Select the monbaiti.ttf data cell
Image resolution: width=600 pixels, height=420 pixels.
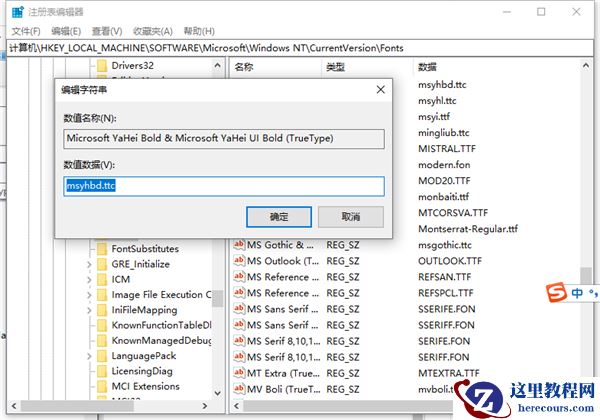click(x=443, y=197)
